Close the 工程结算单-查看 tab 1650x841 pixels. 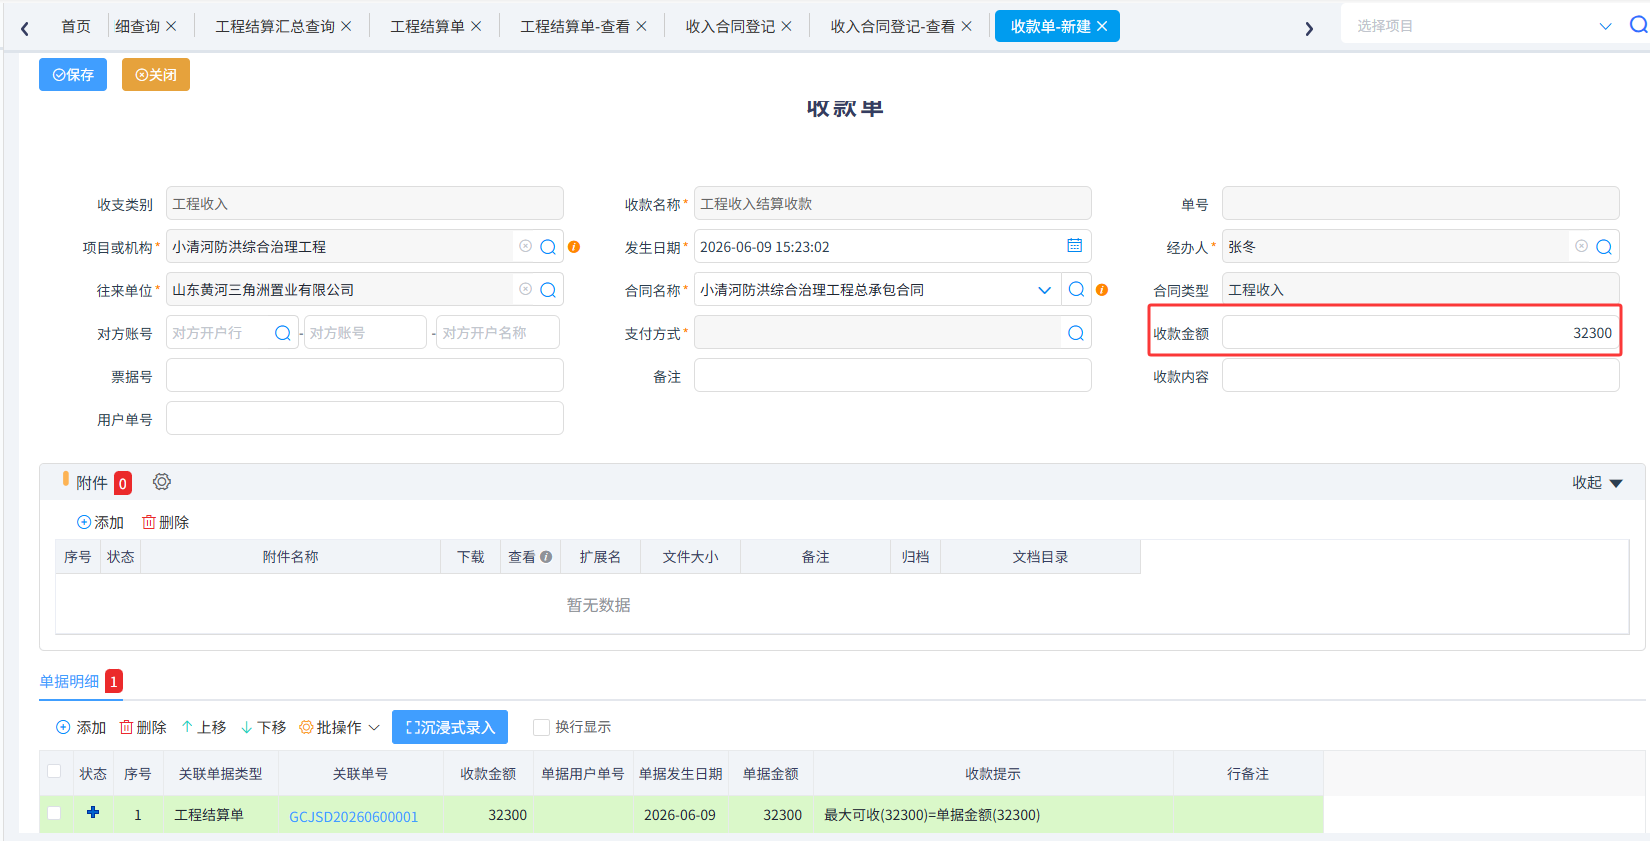pyautogui.click(x=642, y=26)
